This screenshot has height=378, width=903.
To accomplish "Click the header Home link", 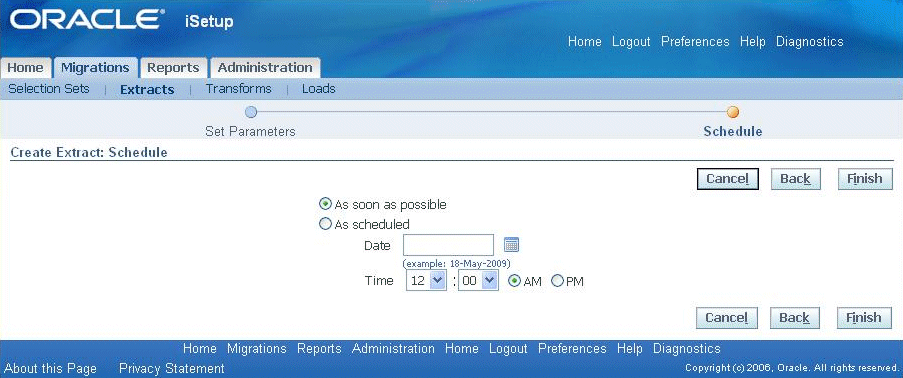I will coord(585,41).
